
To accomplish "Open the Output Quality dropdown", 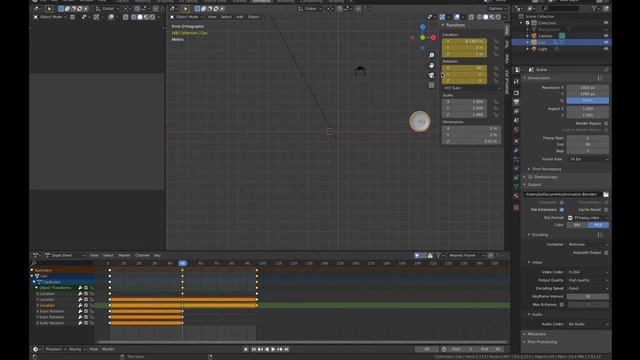I will pos(588,280).
